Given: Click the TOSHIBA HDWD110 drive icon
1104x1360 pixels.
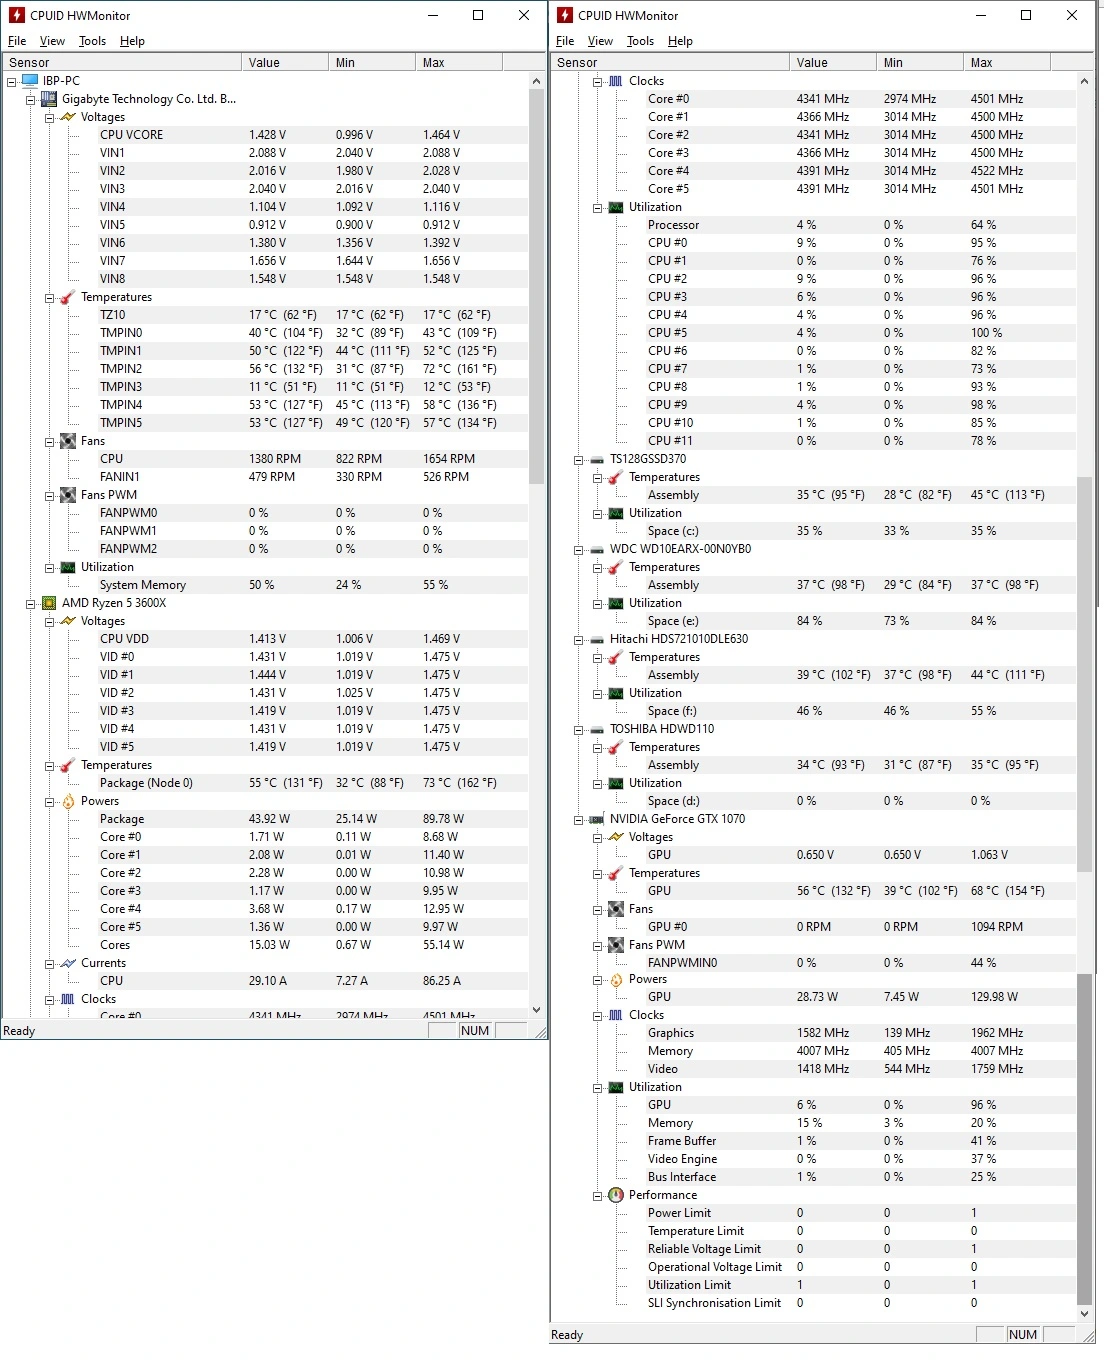Looking at the screenshot, I should pyautogui.click(x=597, y=729).
